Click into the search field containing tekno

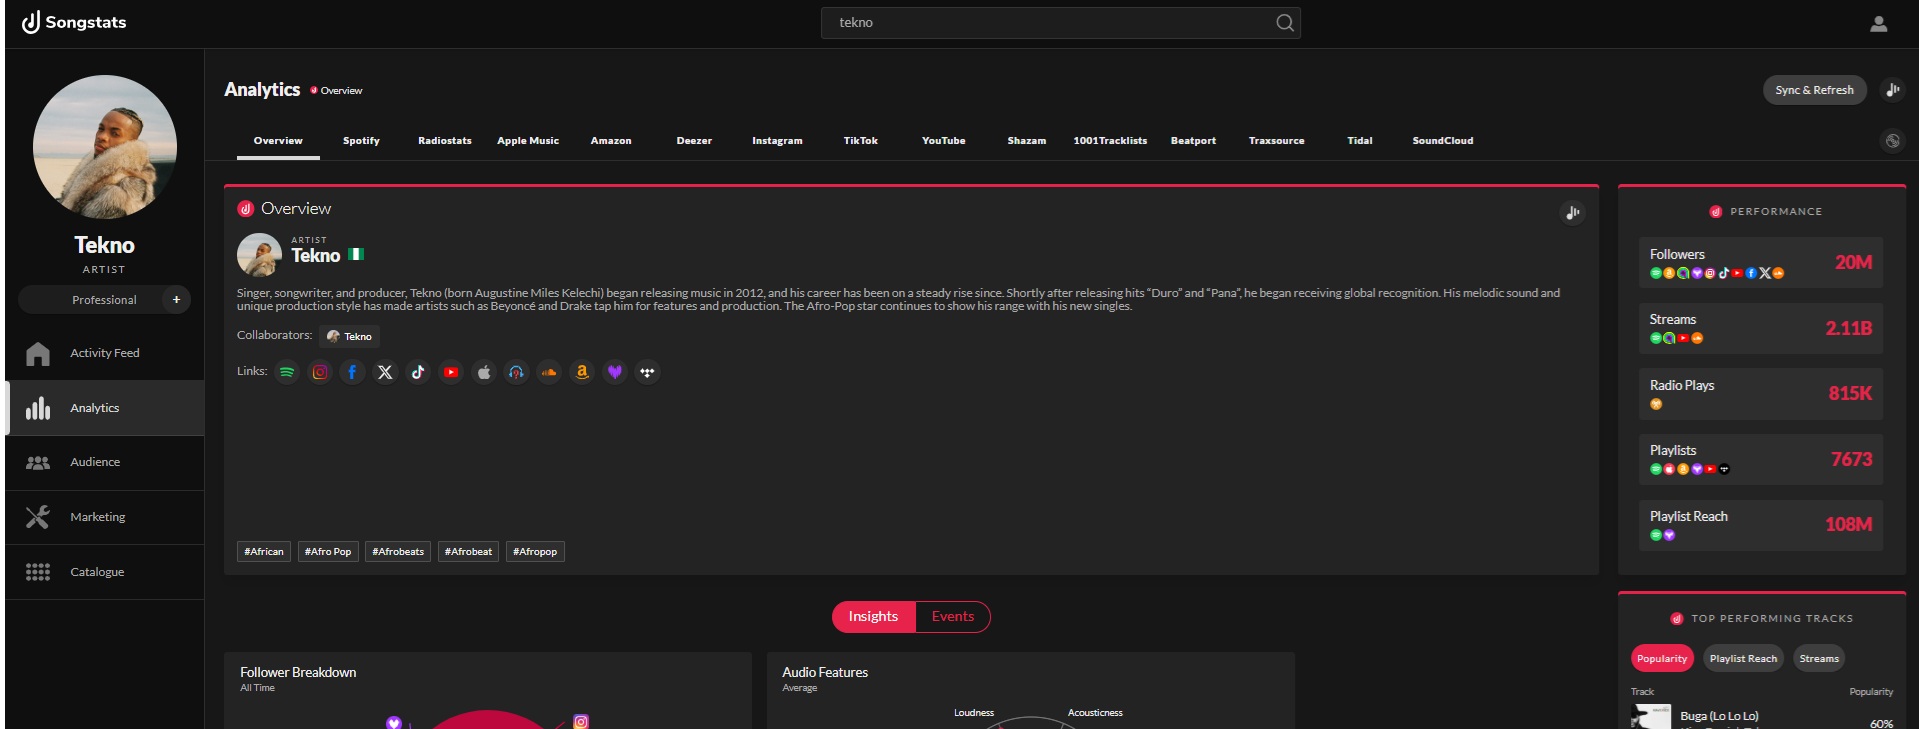[1060, 23]
